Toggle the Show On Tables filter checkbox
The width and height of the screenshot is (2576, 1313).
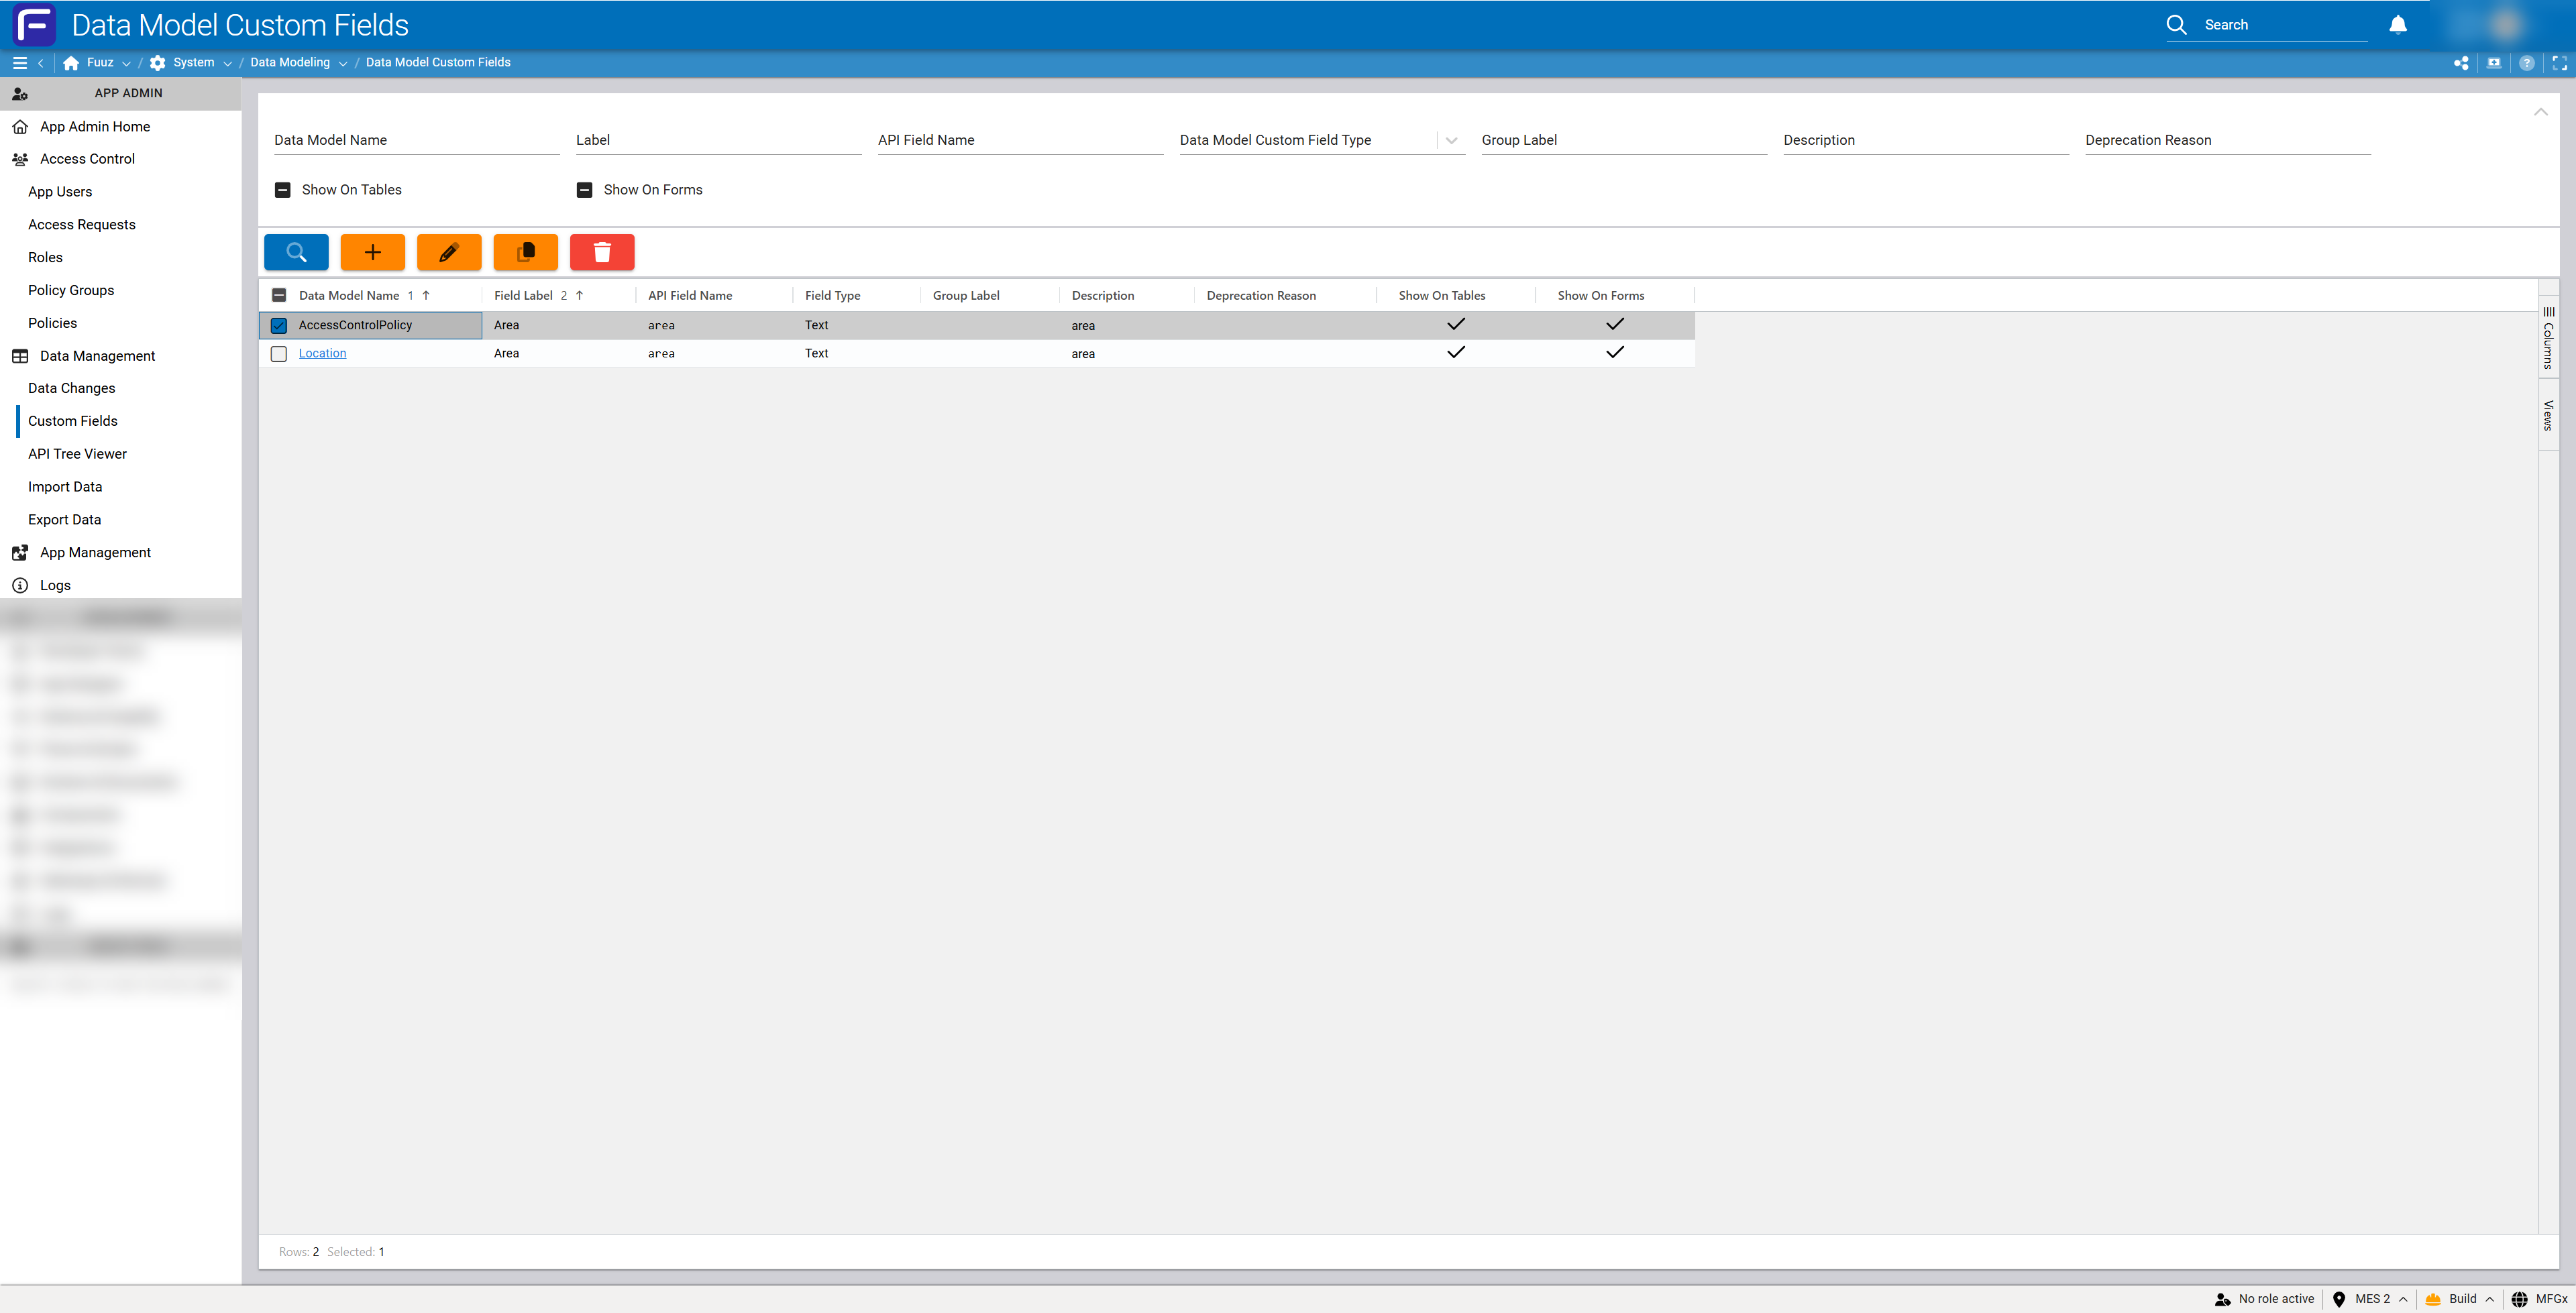(x=283, y=190)
